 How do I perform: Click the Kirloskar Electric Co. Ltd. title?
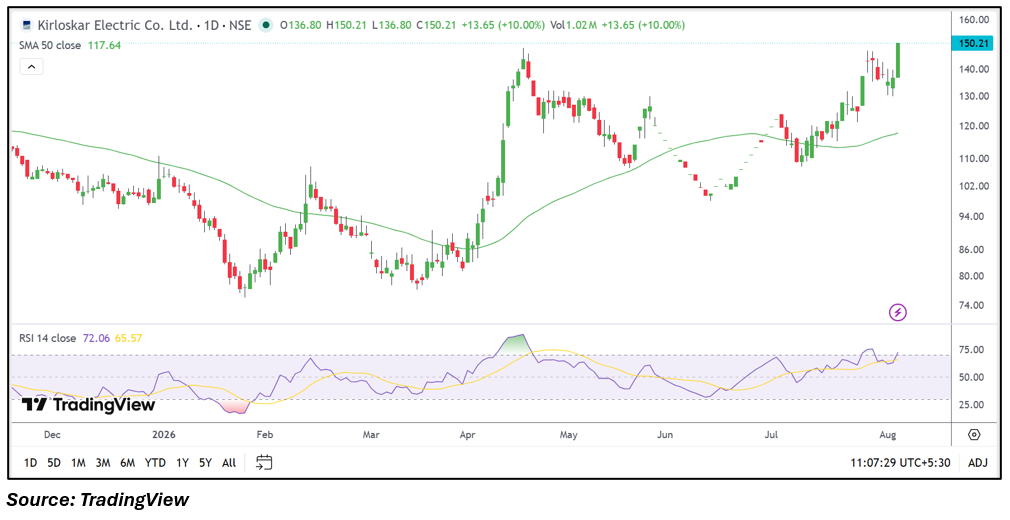[x=115, y=26]
